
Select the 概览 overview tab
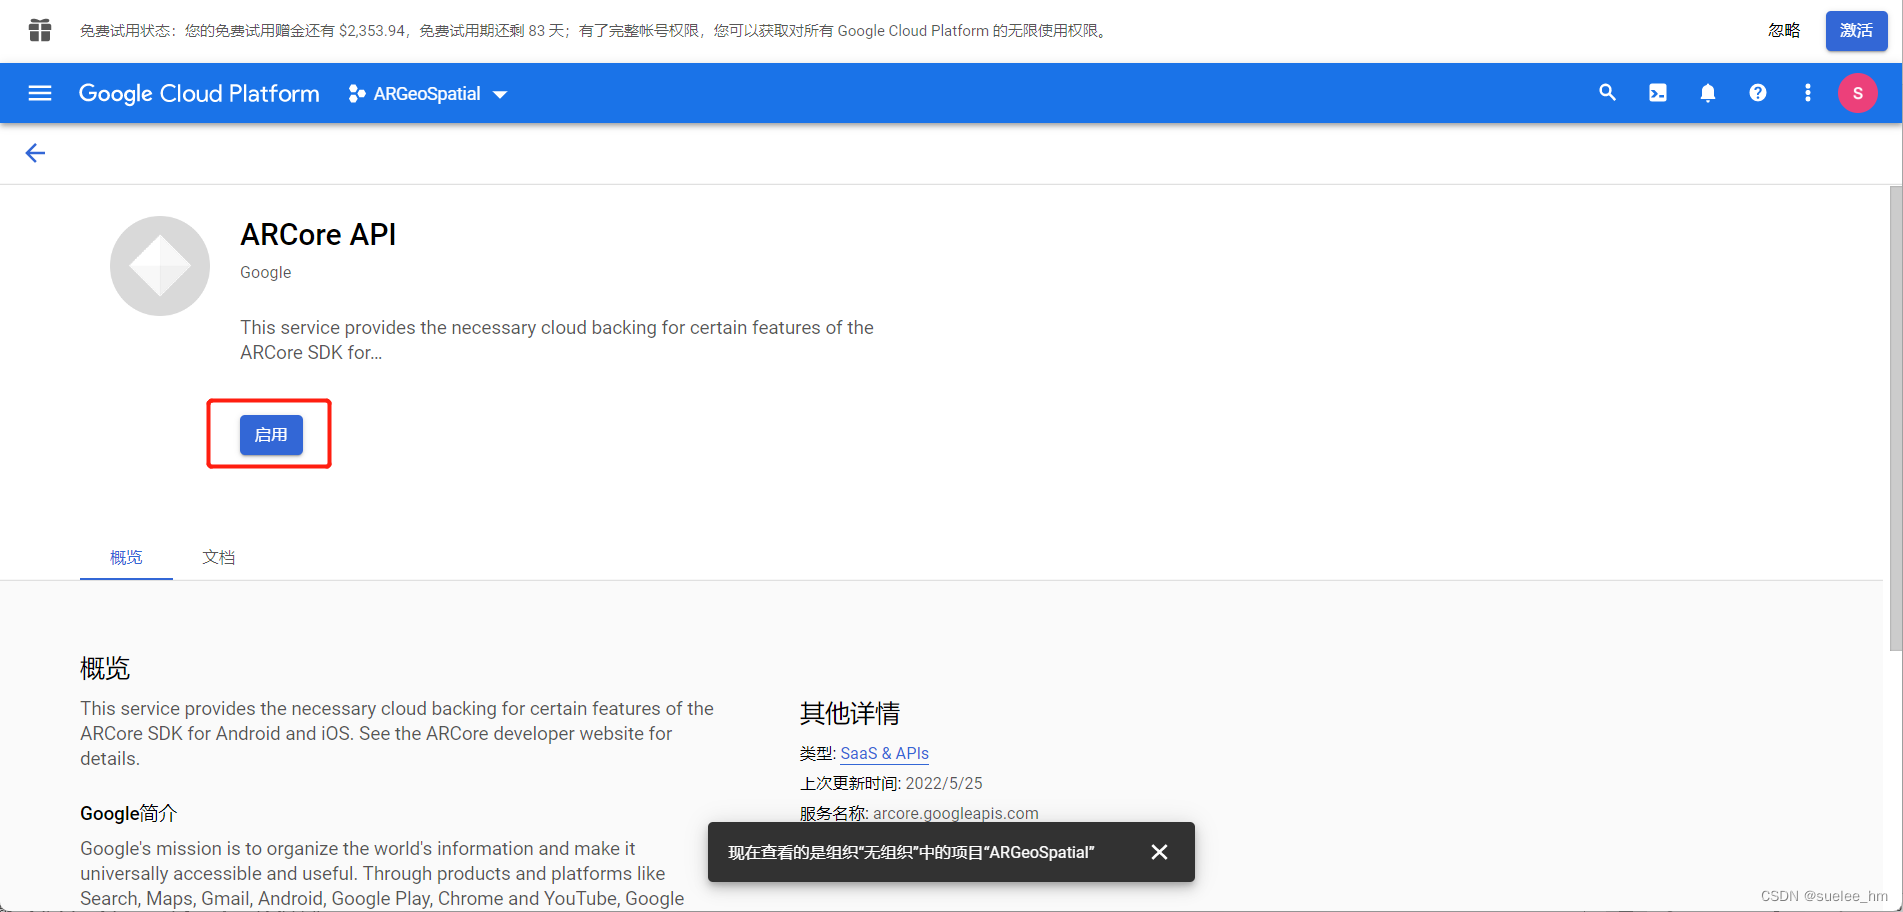pyautogui.click(x=126, y=557)
